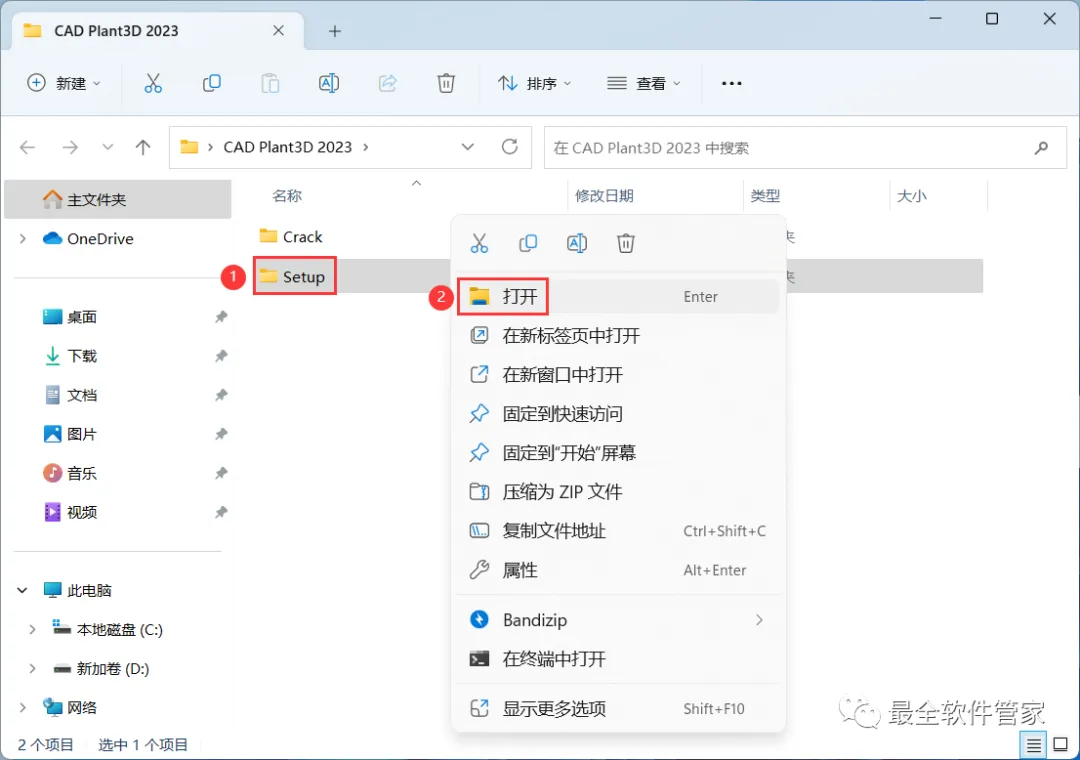Choose 在终端中打开
The height and width of the screenshot is (760, 1080).
(x=618, y=659)
